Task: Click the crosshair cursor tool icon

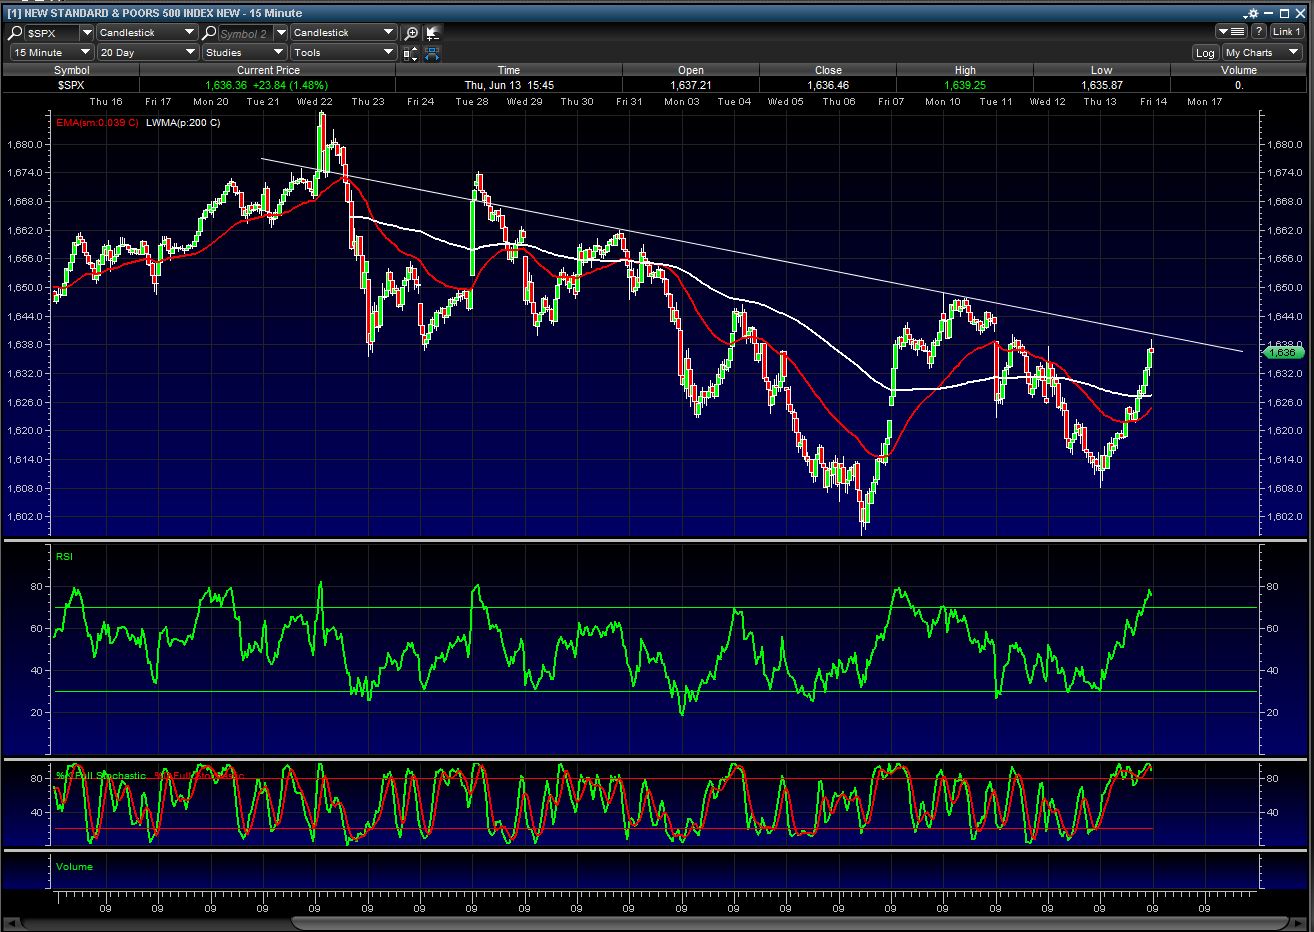Action: [432, 32]
